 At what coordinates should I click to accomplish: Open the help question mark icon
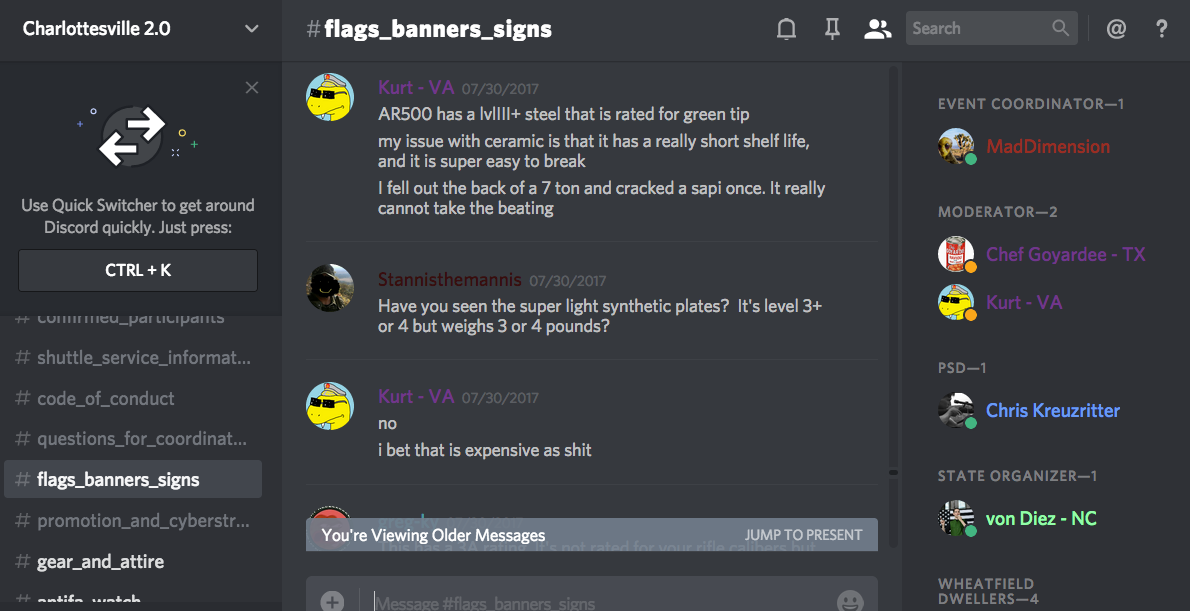pos(1161,29)
